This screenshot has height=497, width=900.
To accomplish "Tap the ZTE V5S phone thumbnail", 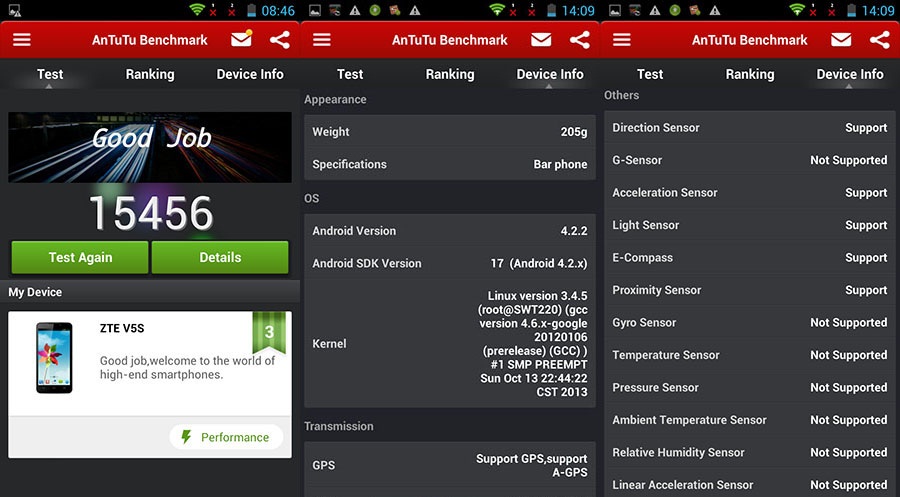I will pos(54,358).
